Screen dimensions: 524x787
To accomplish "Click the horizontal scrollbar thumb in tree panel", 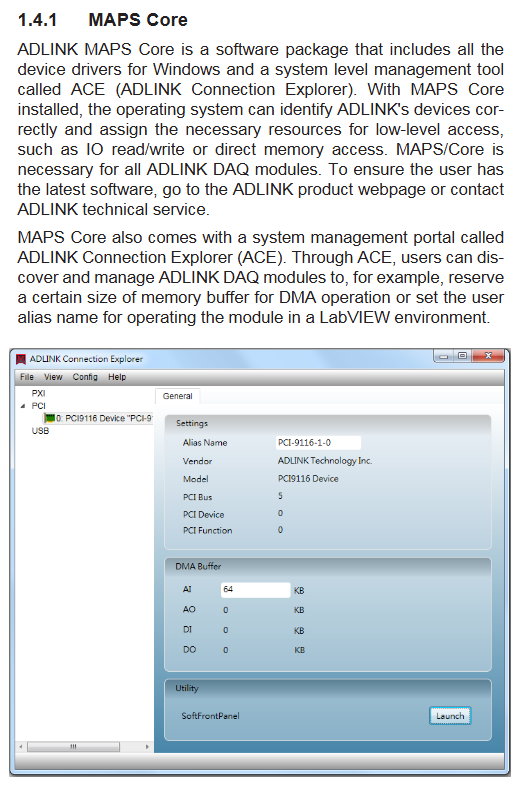I will tap(73, 747).
